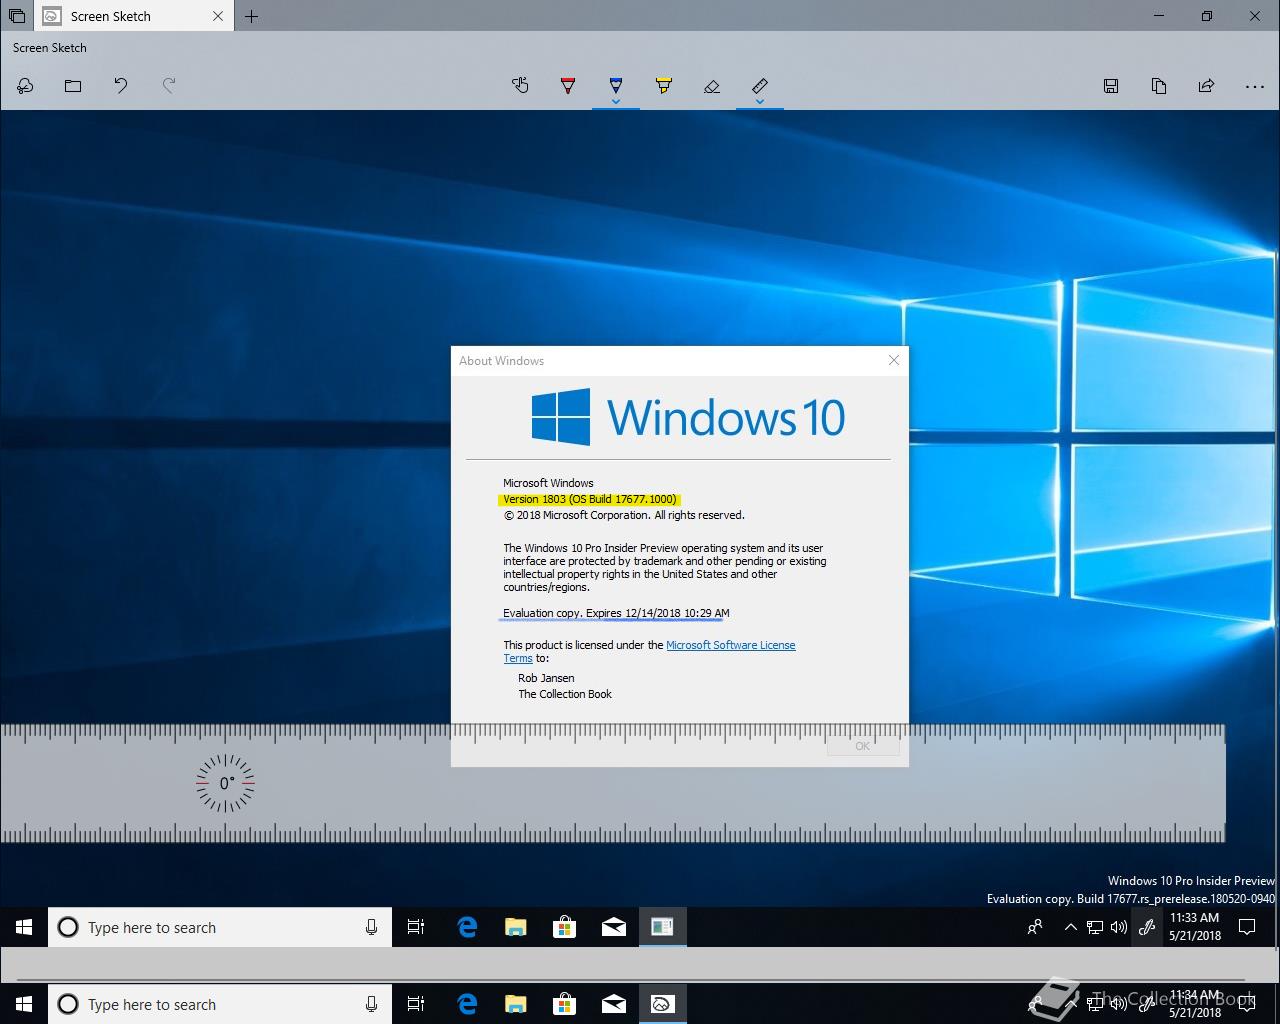Toggle touch writing tool
Image resolution: width=1280 pixels, height=1024 pixels.
(520, 86)
